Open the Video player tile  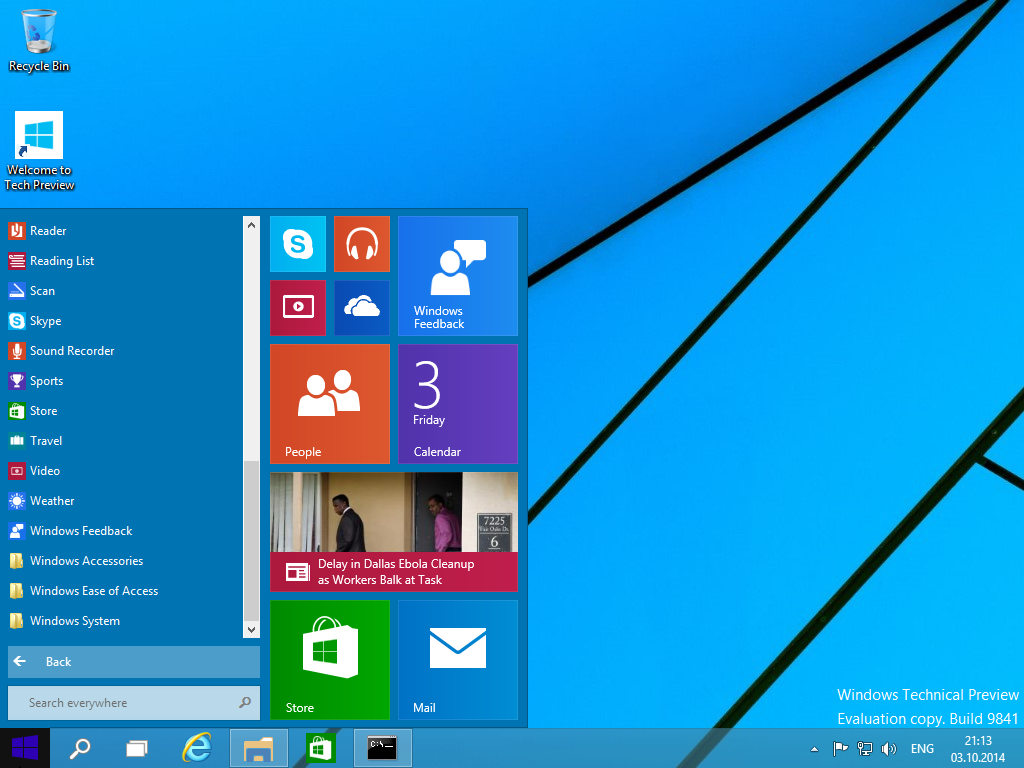298,308
